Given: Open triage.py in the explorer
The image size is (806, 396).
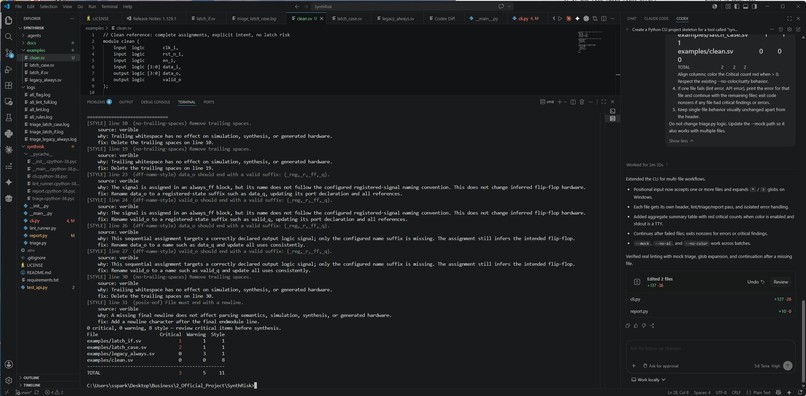Looking at the screenshot, I should tap(47, 243).
